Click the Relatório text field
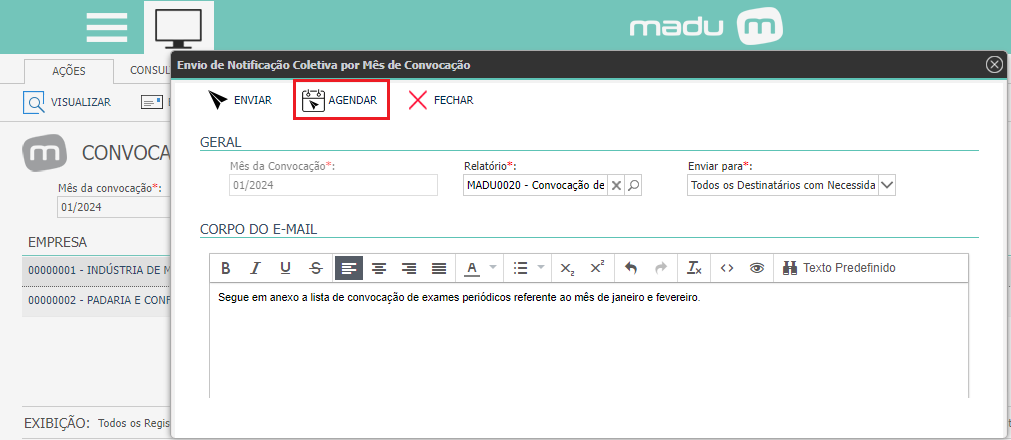The height and width of the screenshot is (440, 1011). coord(535,186)
